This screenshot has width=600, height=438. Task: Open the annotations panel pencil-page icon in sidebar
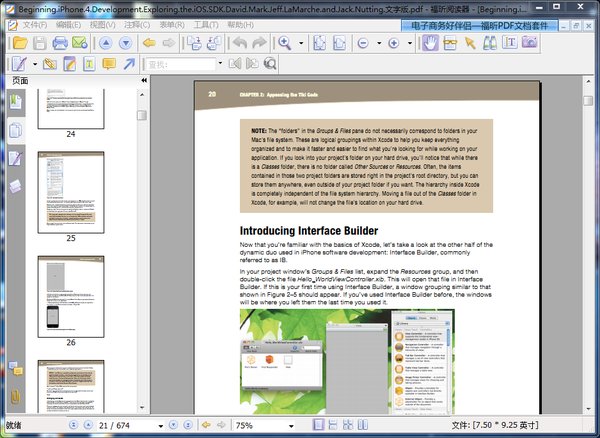coord(16,158)
